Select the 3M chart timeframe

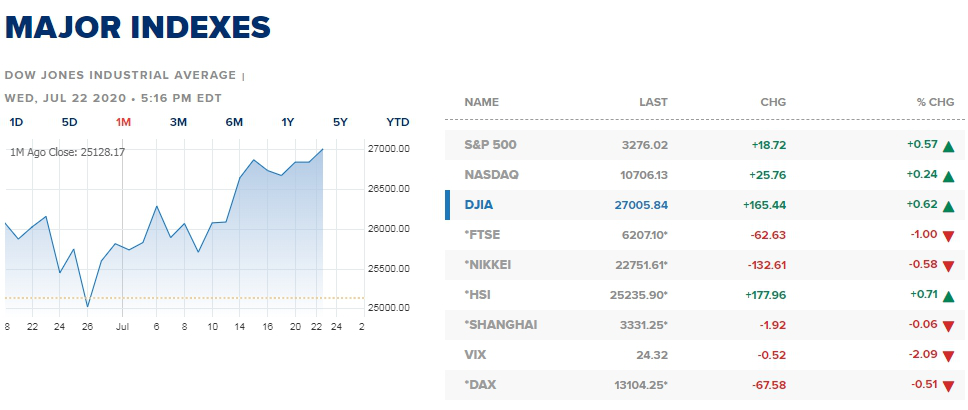[178, 122]
